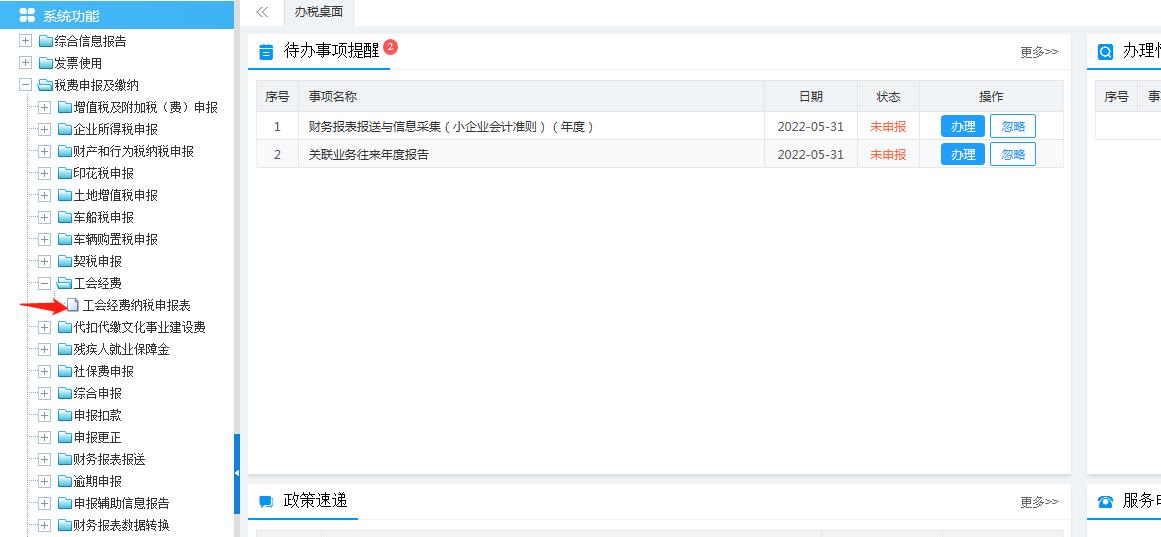
Task: Expand the 代扣代缴文化事业建设费 node
Action: 44,327
